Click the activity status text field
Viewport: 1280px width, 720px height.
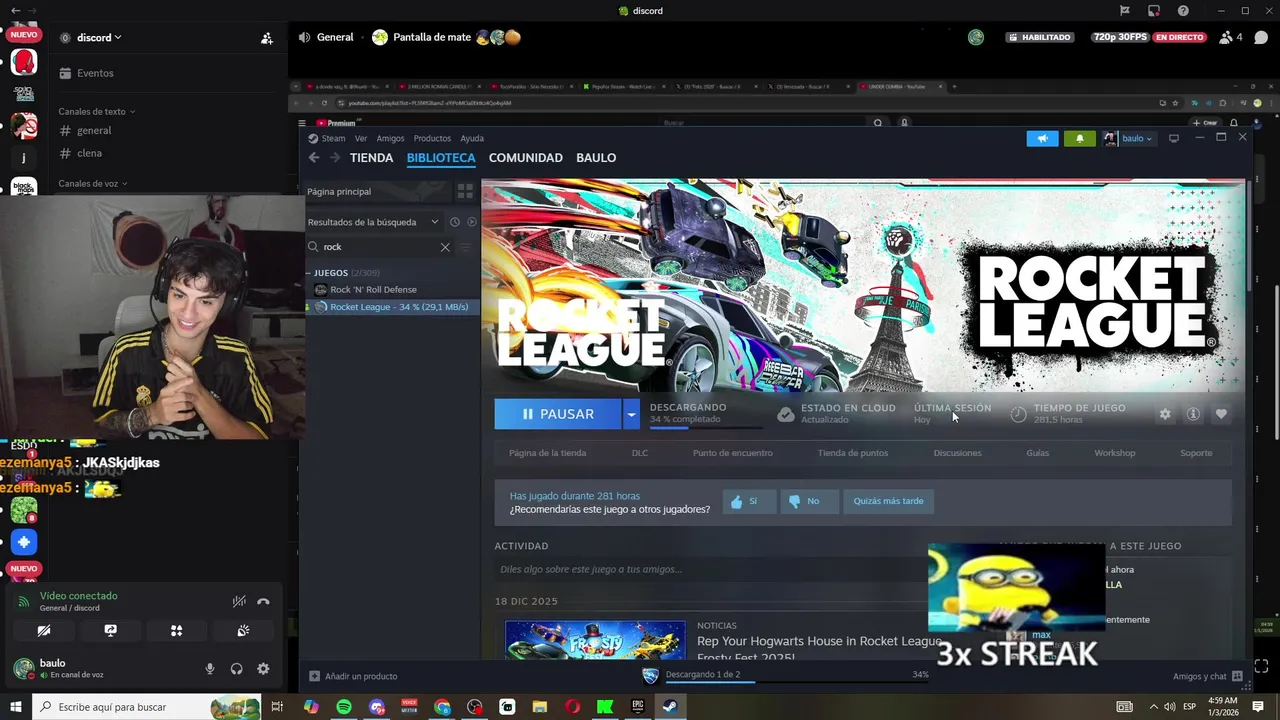pyautogui.click(x=710, y=569)
